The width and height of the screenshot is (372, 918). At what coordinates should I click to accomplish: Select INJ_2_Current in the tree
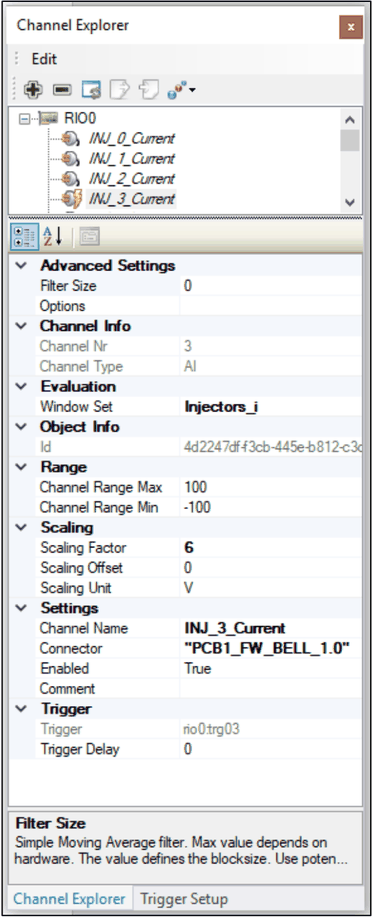click(131, 179)
